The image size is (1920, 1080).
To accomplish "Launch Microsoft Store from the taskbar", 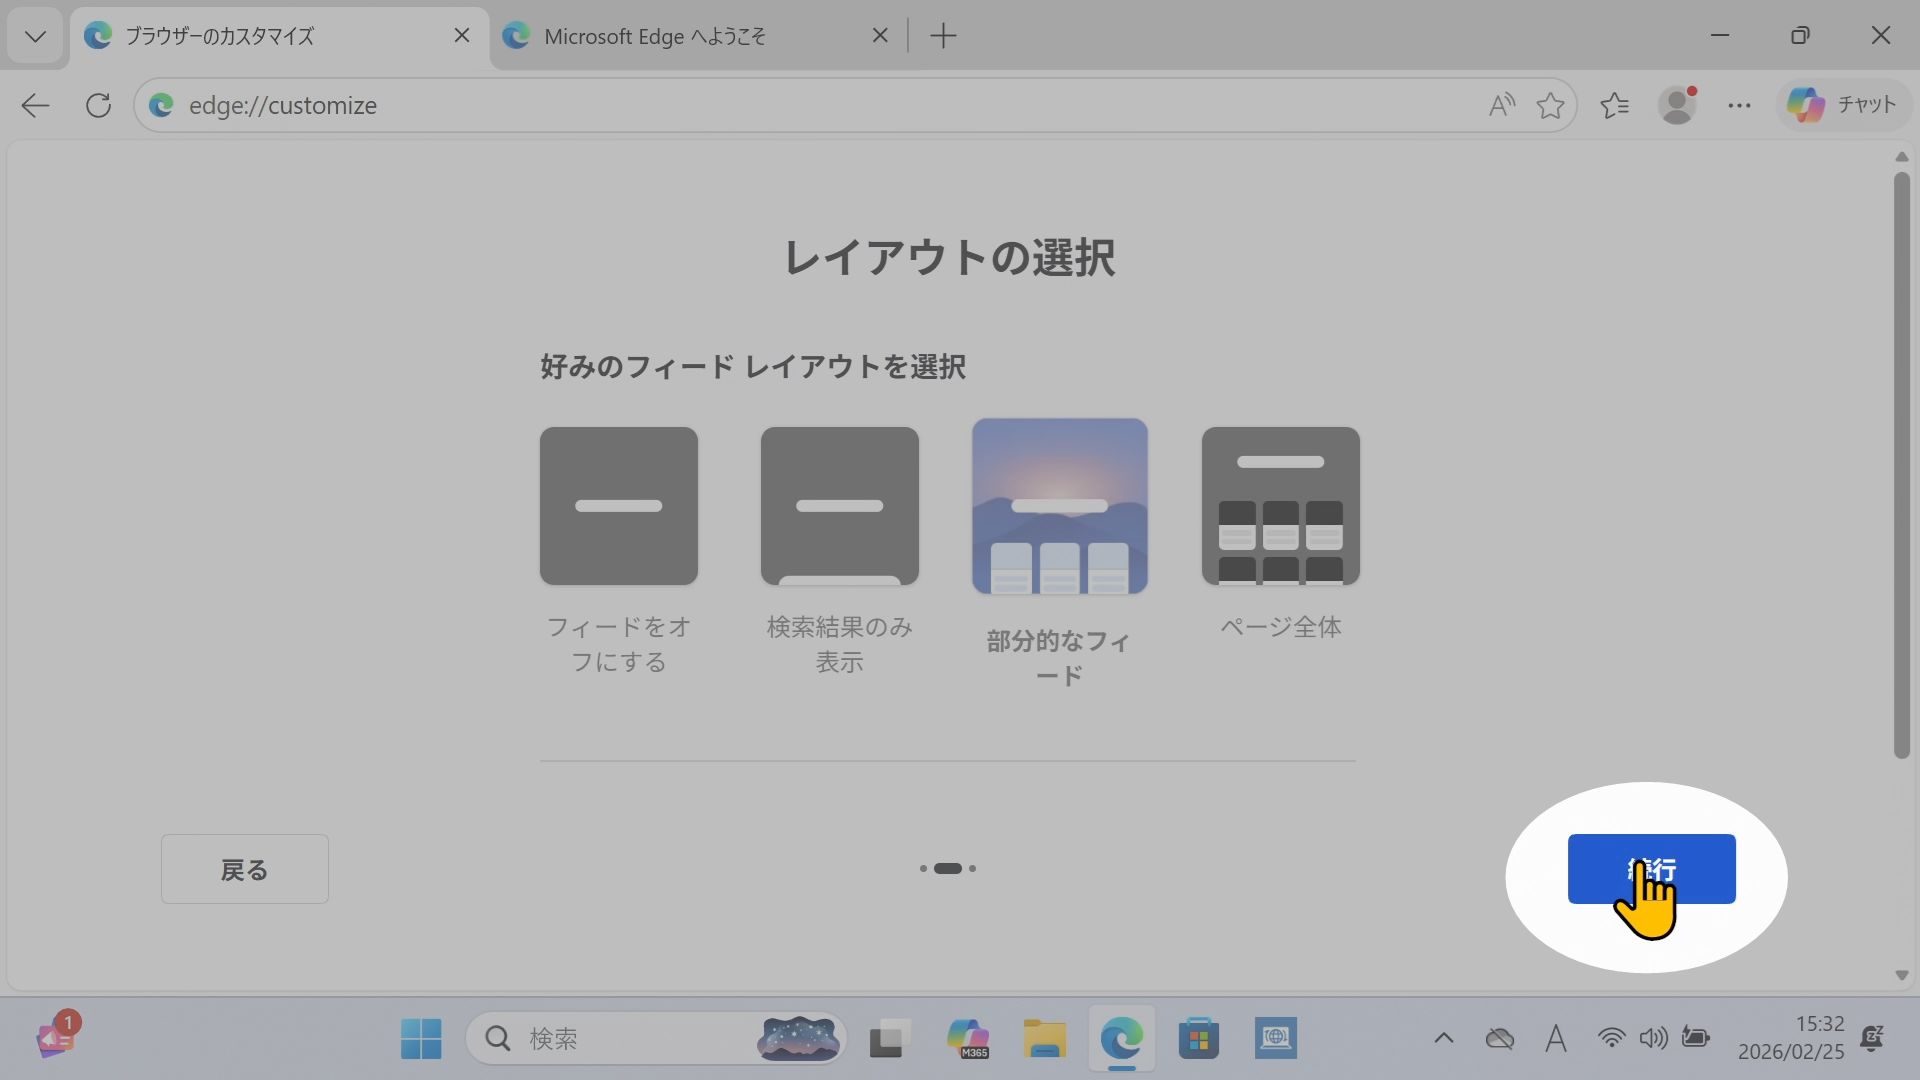I will [x=1199, y=1038].
